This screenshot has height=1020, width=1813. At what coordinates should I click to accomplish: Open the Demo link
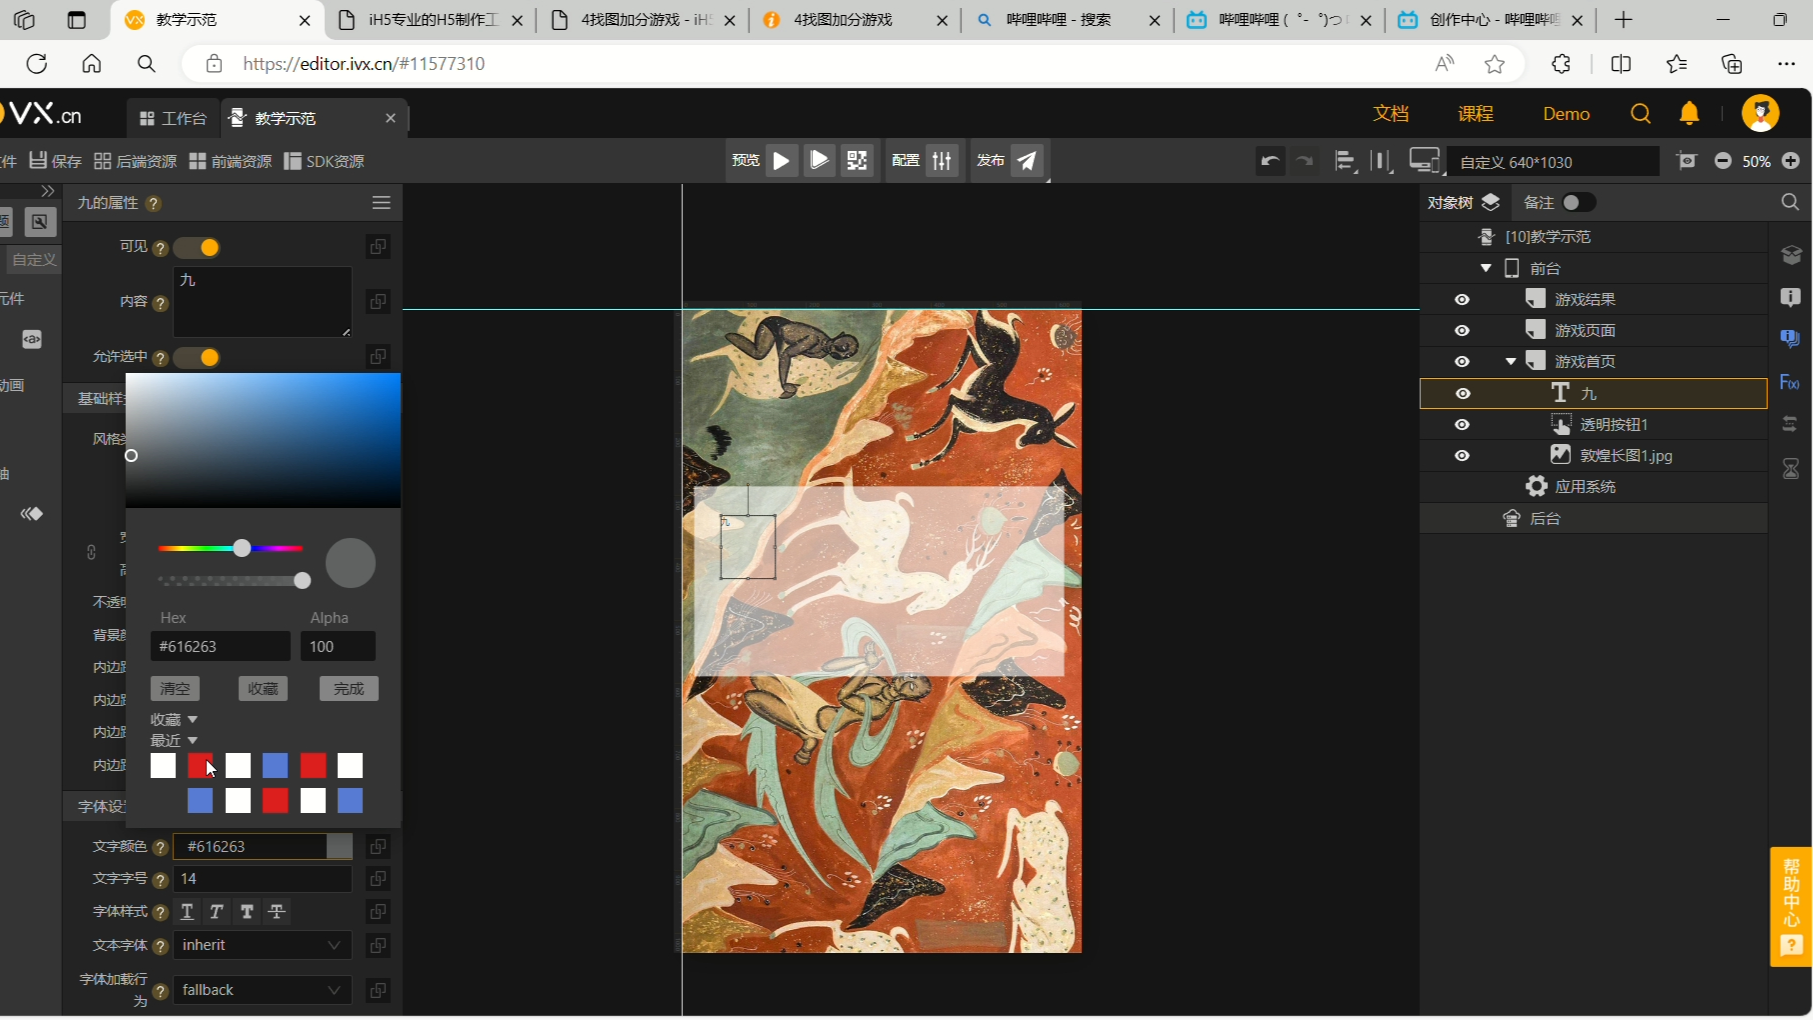pyautogui.click(x=1566, y=113)
